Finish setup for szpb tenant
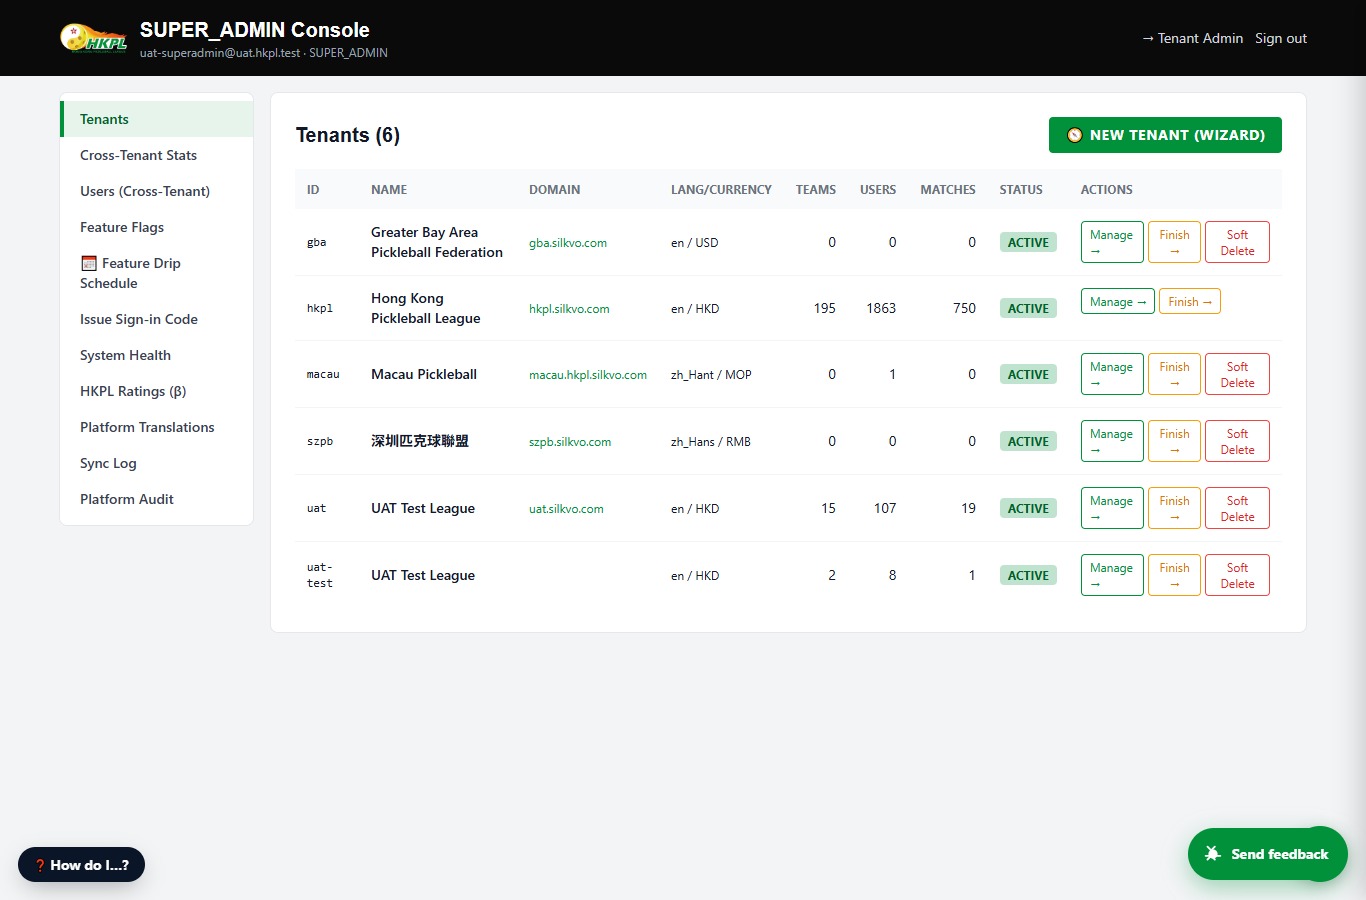 [x=1174, y=441]
